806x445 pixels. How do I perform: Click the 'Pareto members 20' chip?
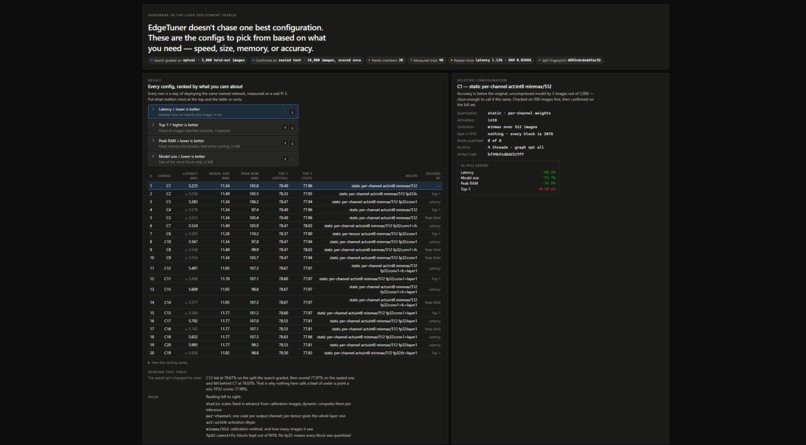(386, 60)
